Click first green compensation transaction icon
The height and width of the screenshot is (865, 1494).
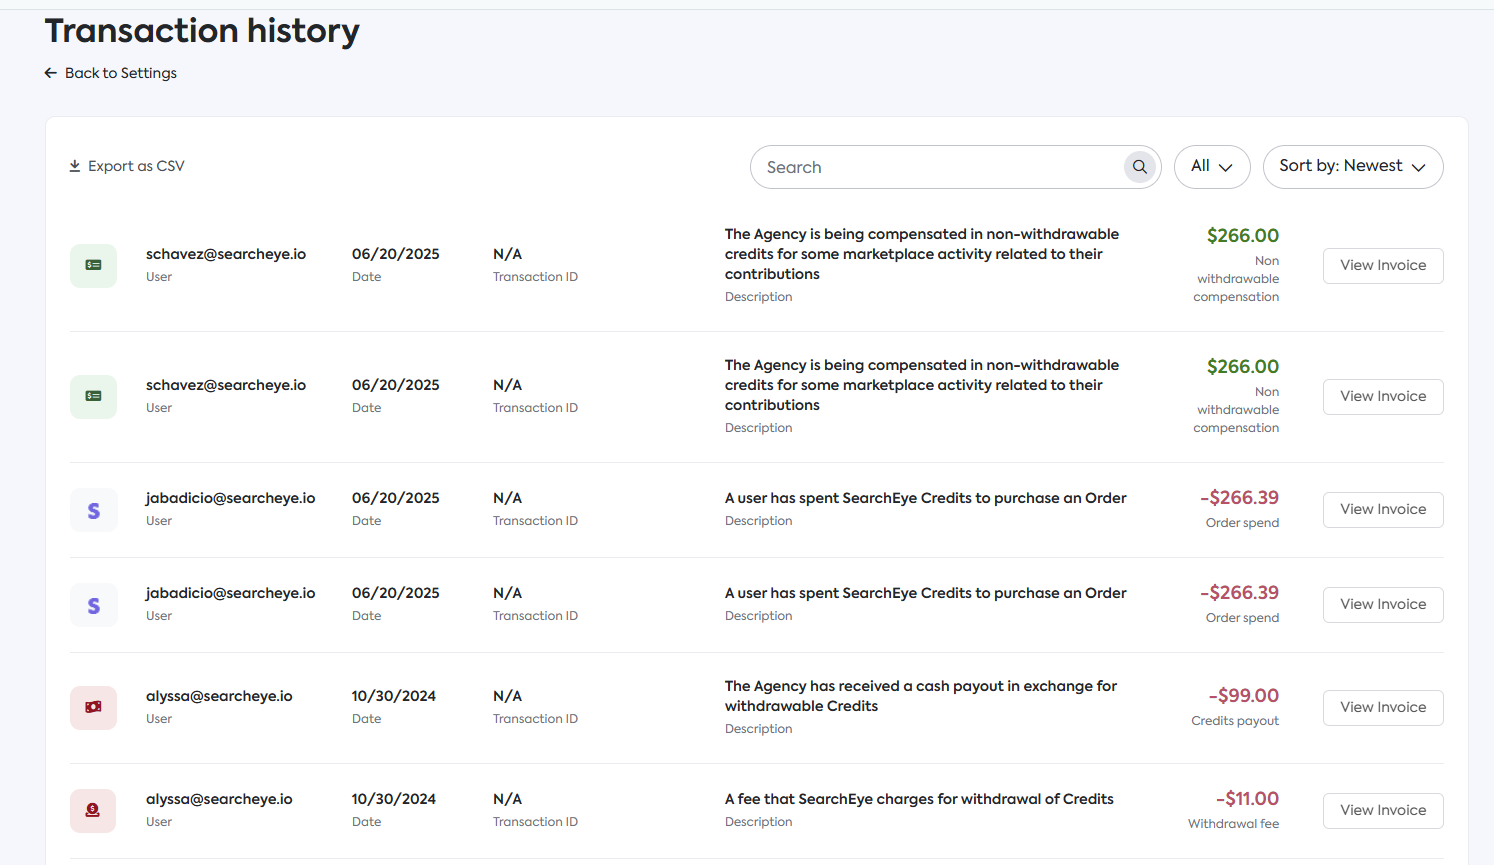coord(93,265)
